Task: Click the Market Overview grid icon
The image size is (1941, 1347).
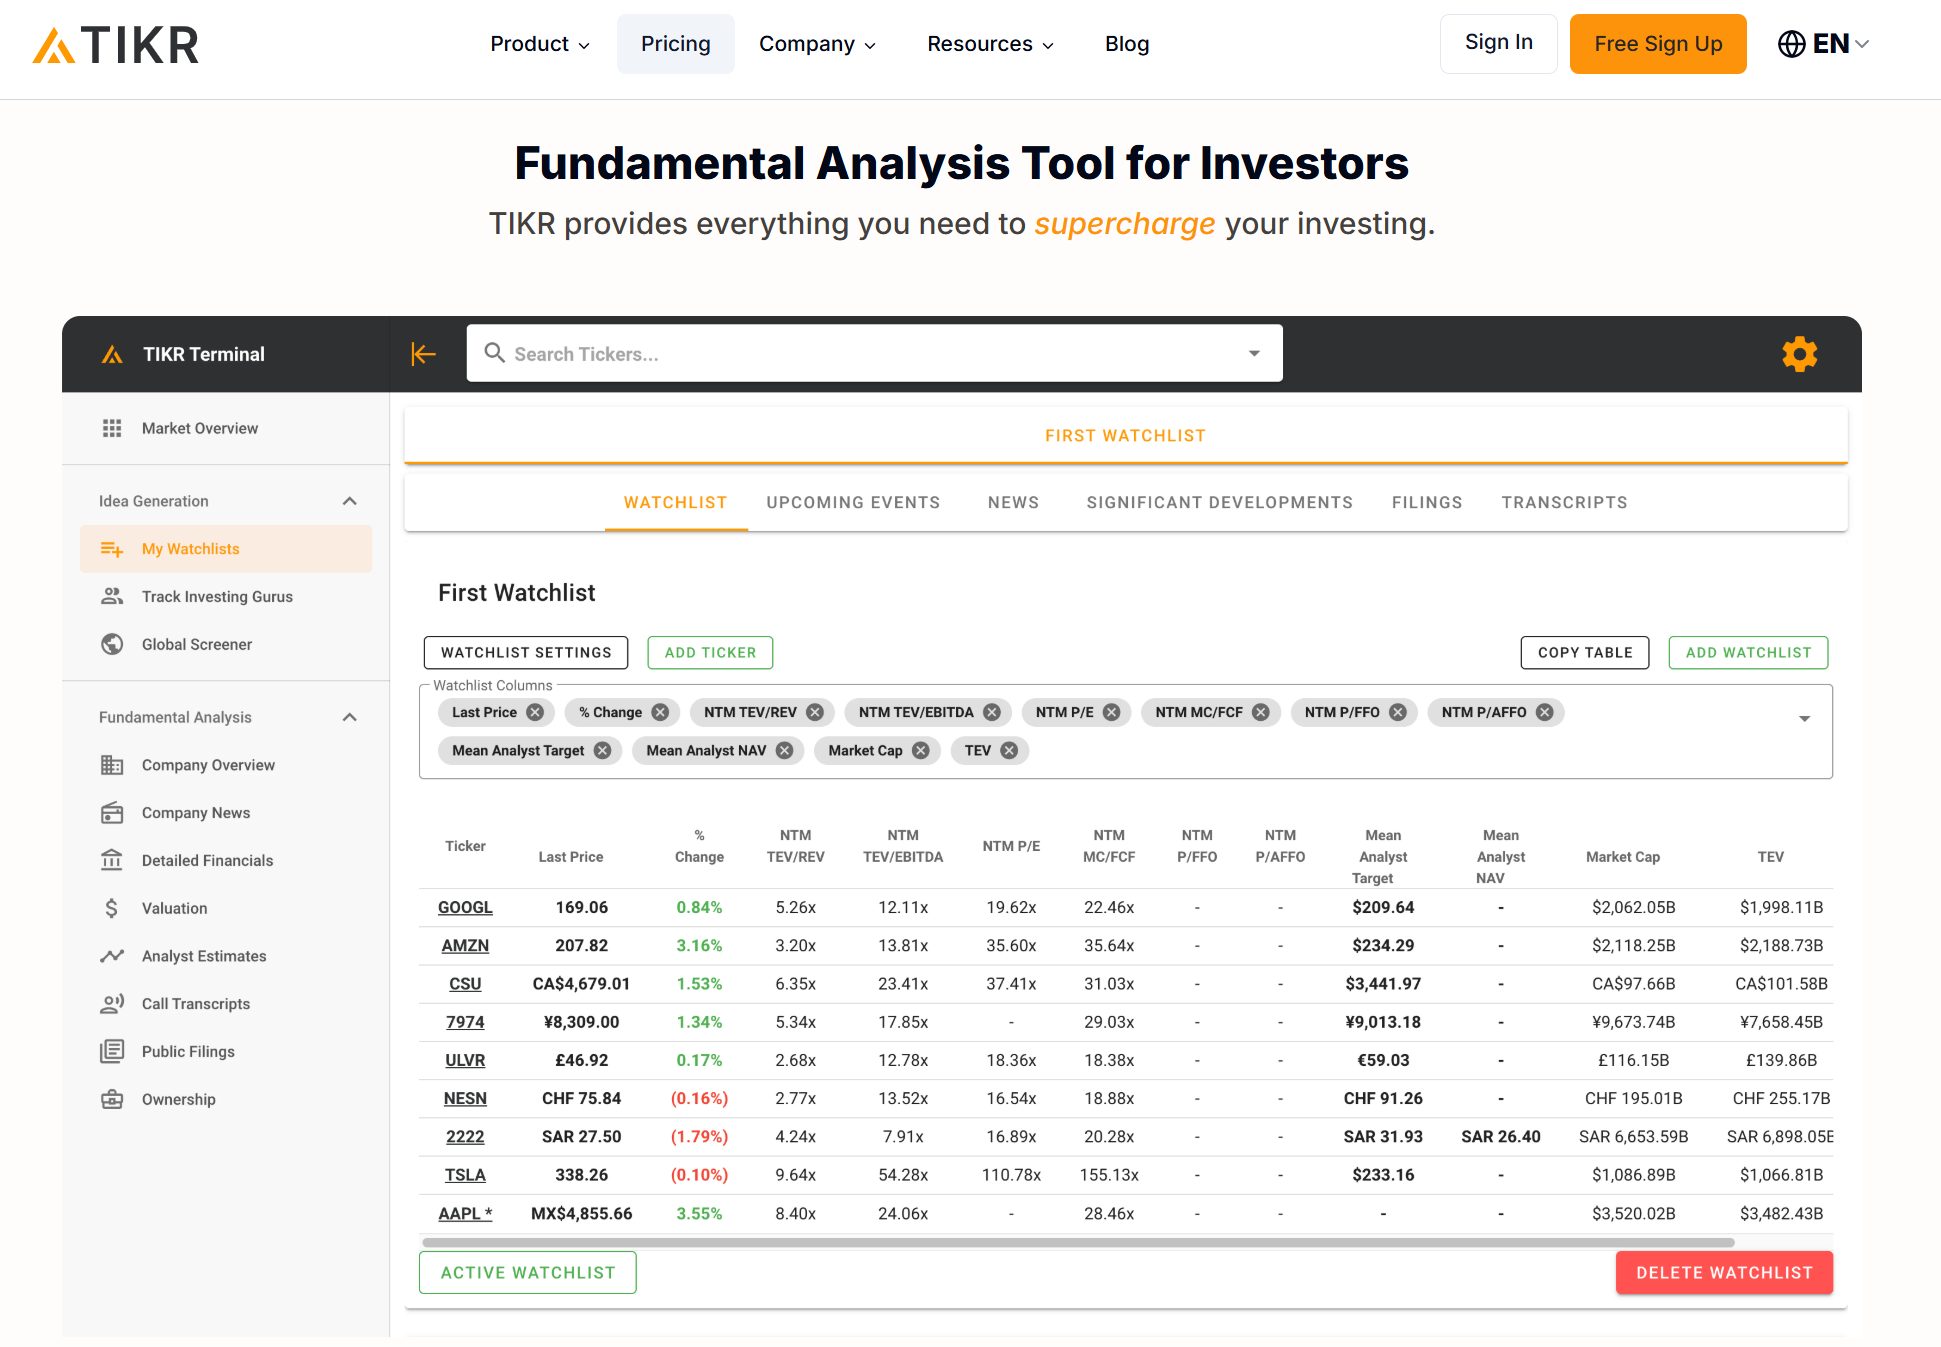Action: click(112, 428)
